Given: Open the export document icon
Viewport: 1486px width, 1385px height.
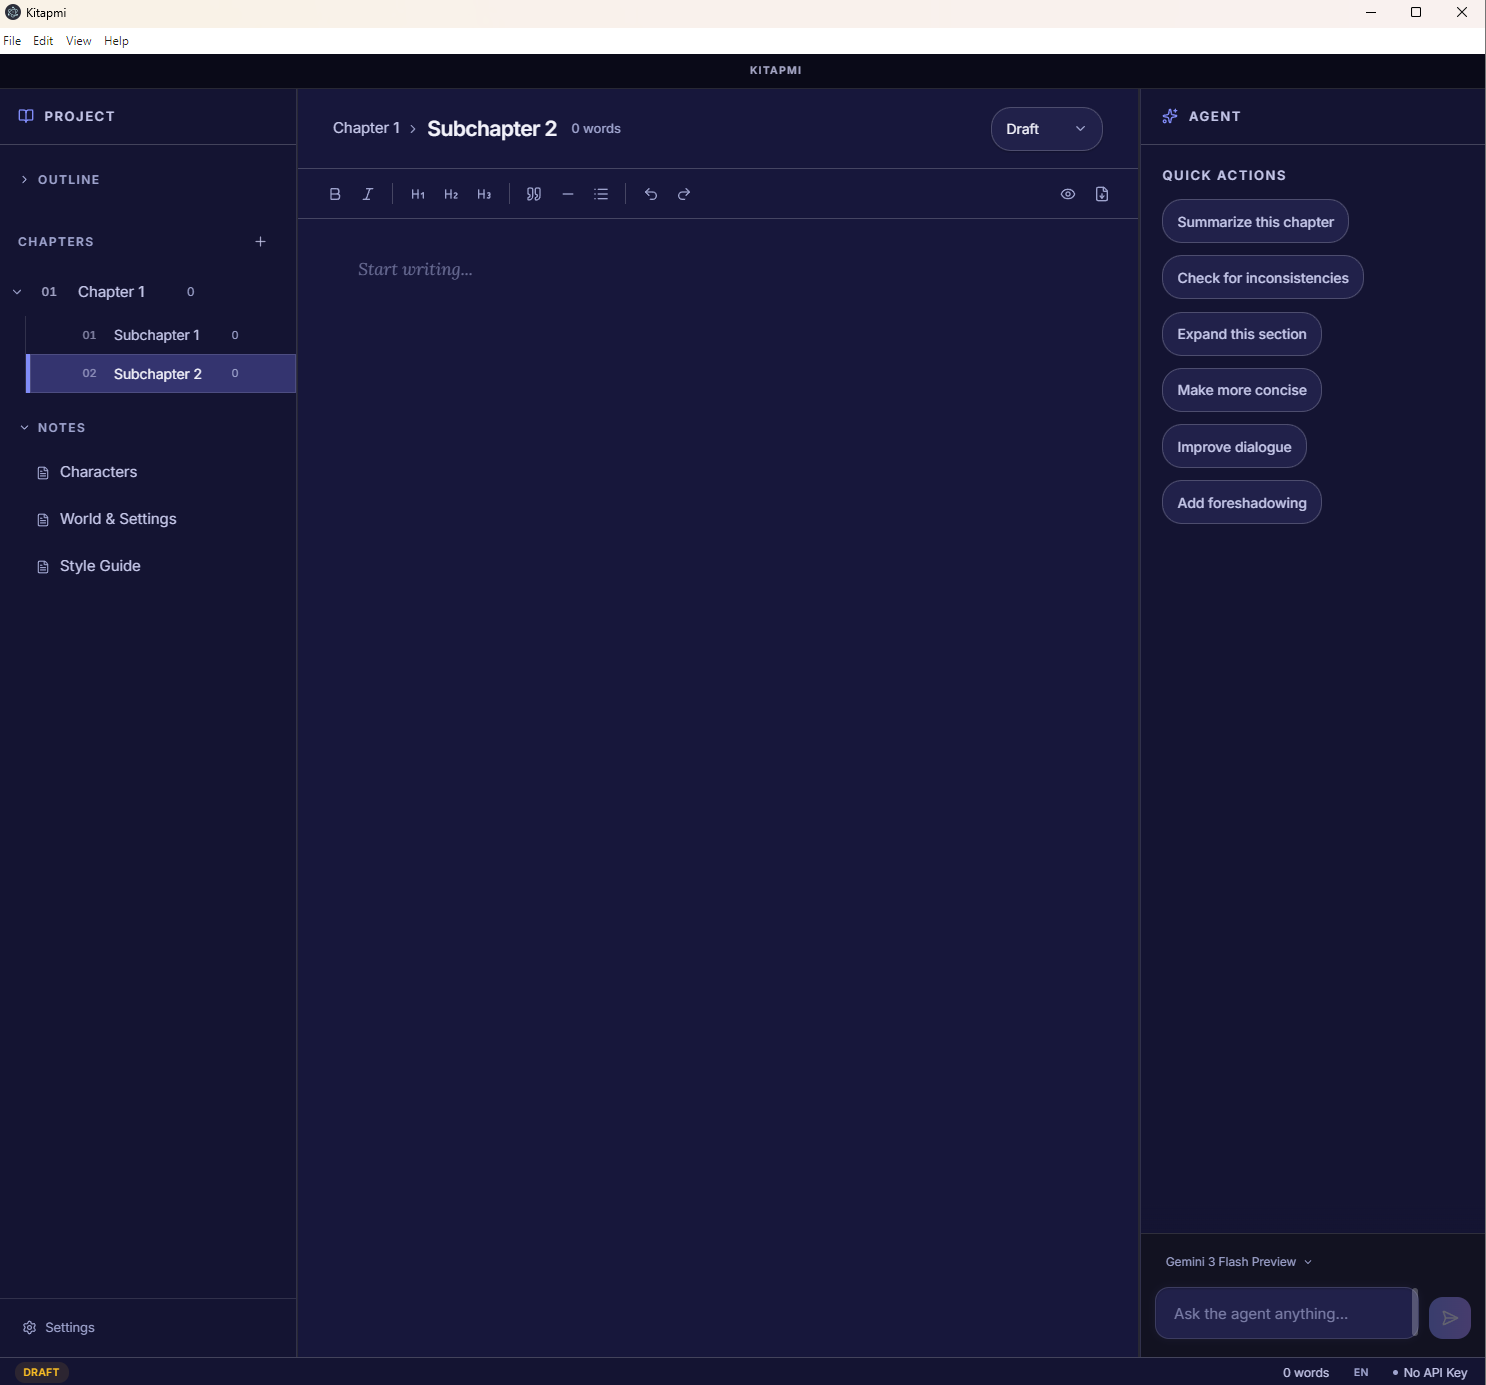Looking at the screenshot, I should point(1101,193).
